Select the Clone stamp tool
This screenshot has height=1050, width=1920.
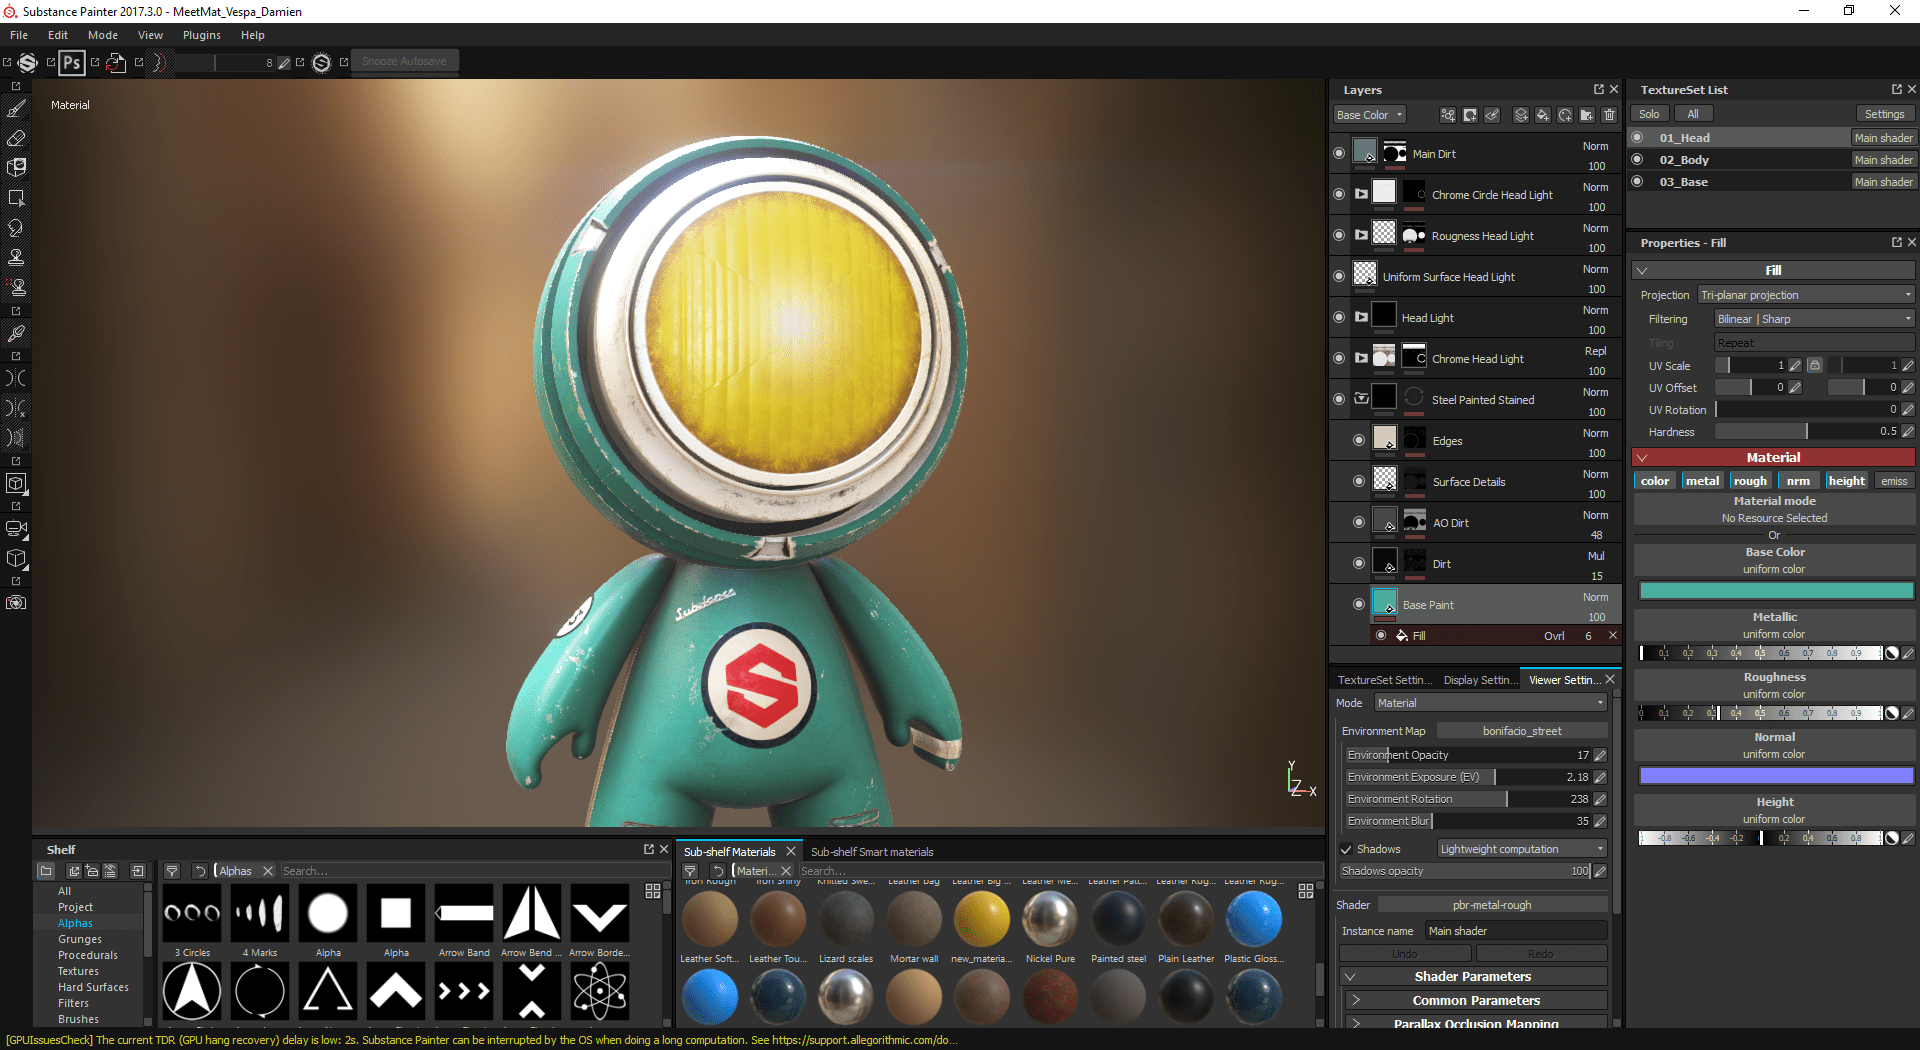16,257
